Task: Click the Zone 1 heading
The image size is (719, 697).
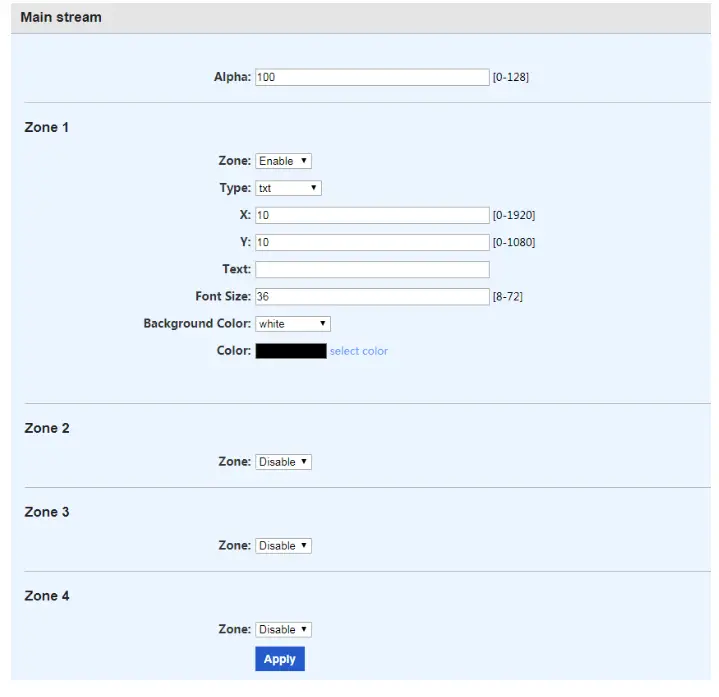Action: pyautogui.click(x=46, y=127)
